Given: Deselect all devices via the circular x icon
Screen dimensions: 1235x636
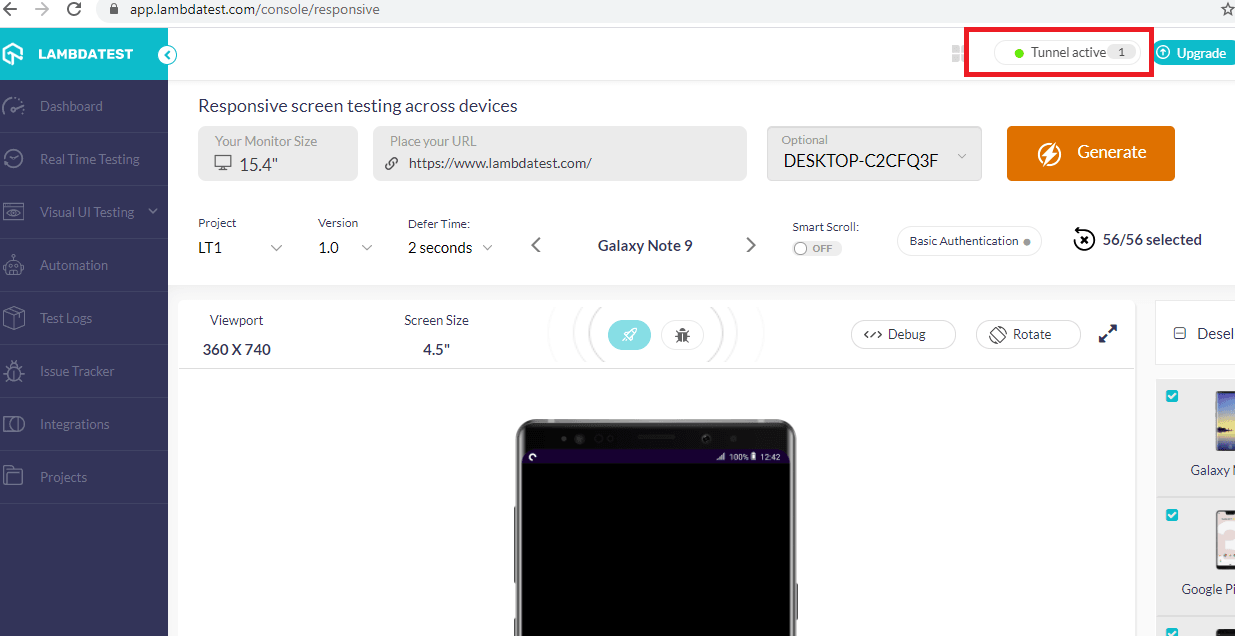Looking at the screenshot, I should (x=1083, y=239).
